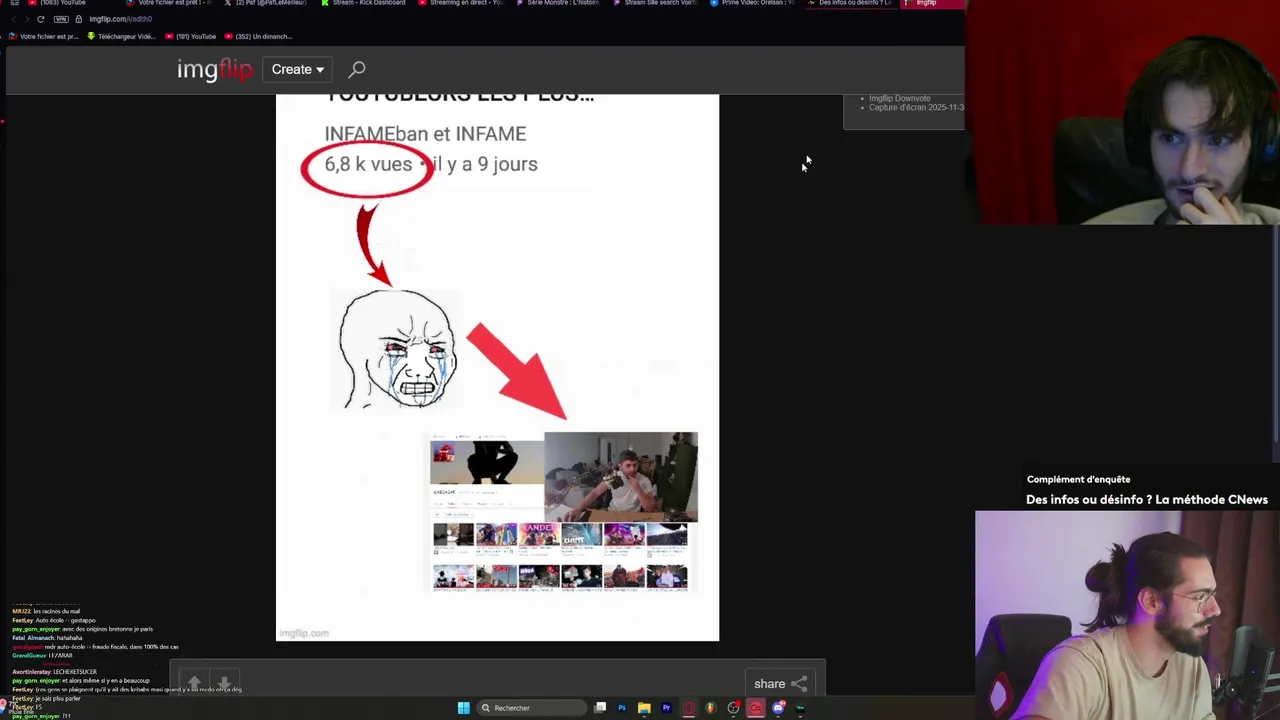Switch to the Prime Video: Orelsan tab
The height and width of the screenshot is (720, 1280).
[753, 3]
